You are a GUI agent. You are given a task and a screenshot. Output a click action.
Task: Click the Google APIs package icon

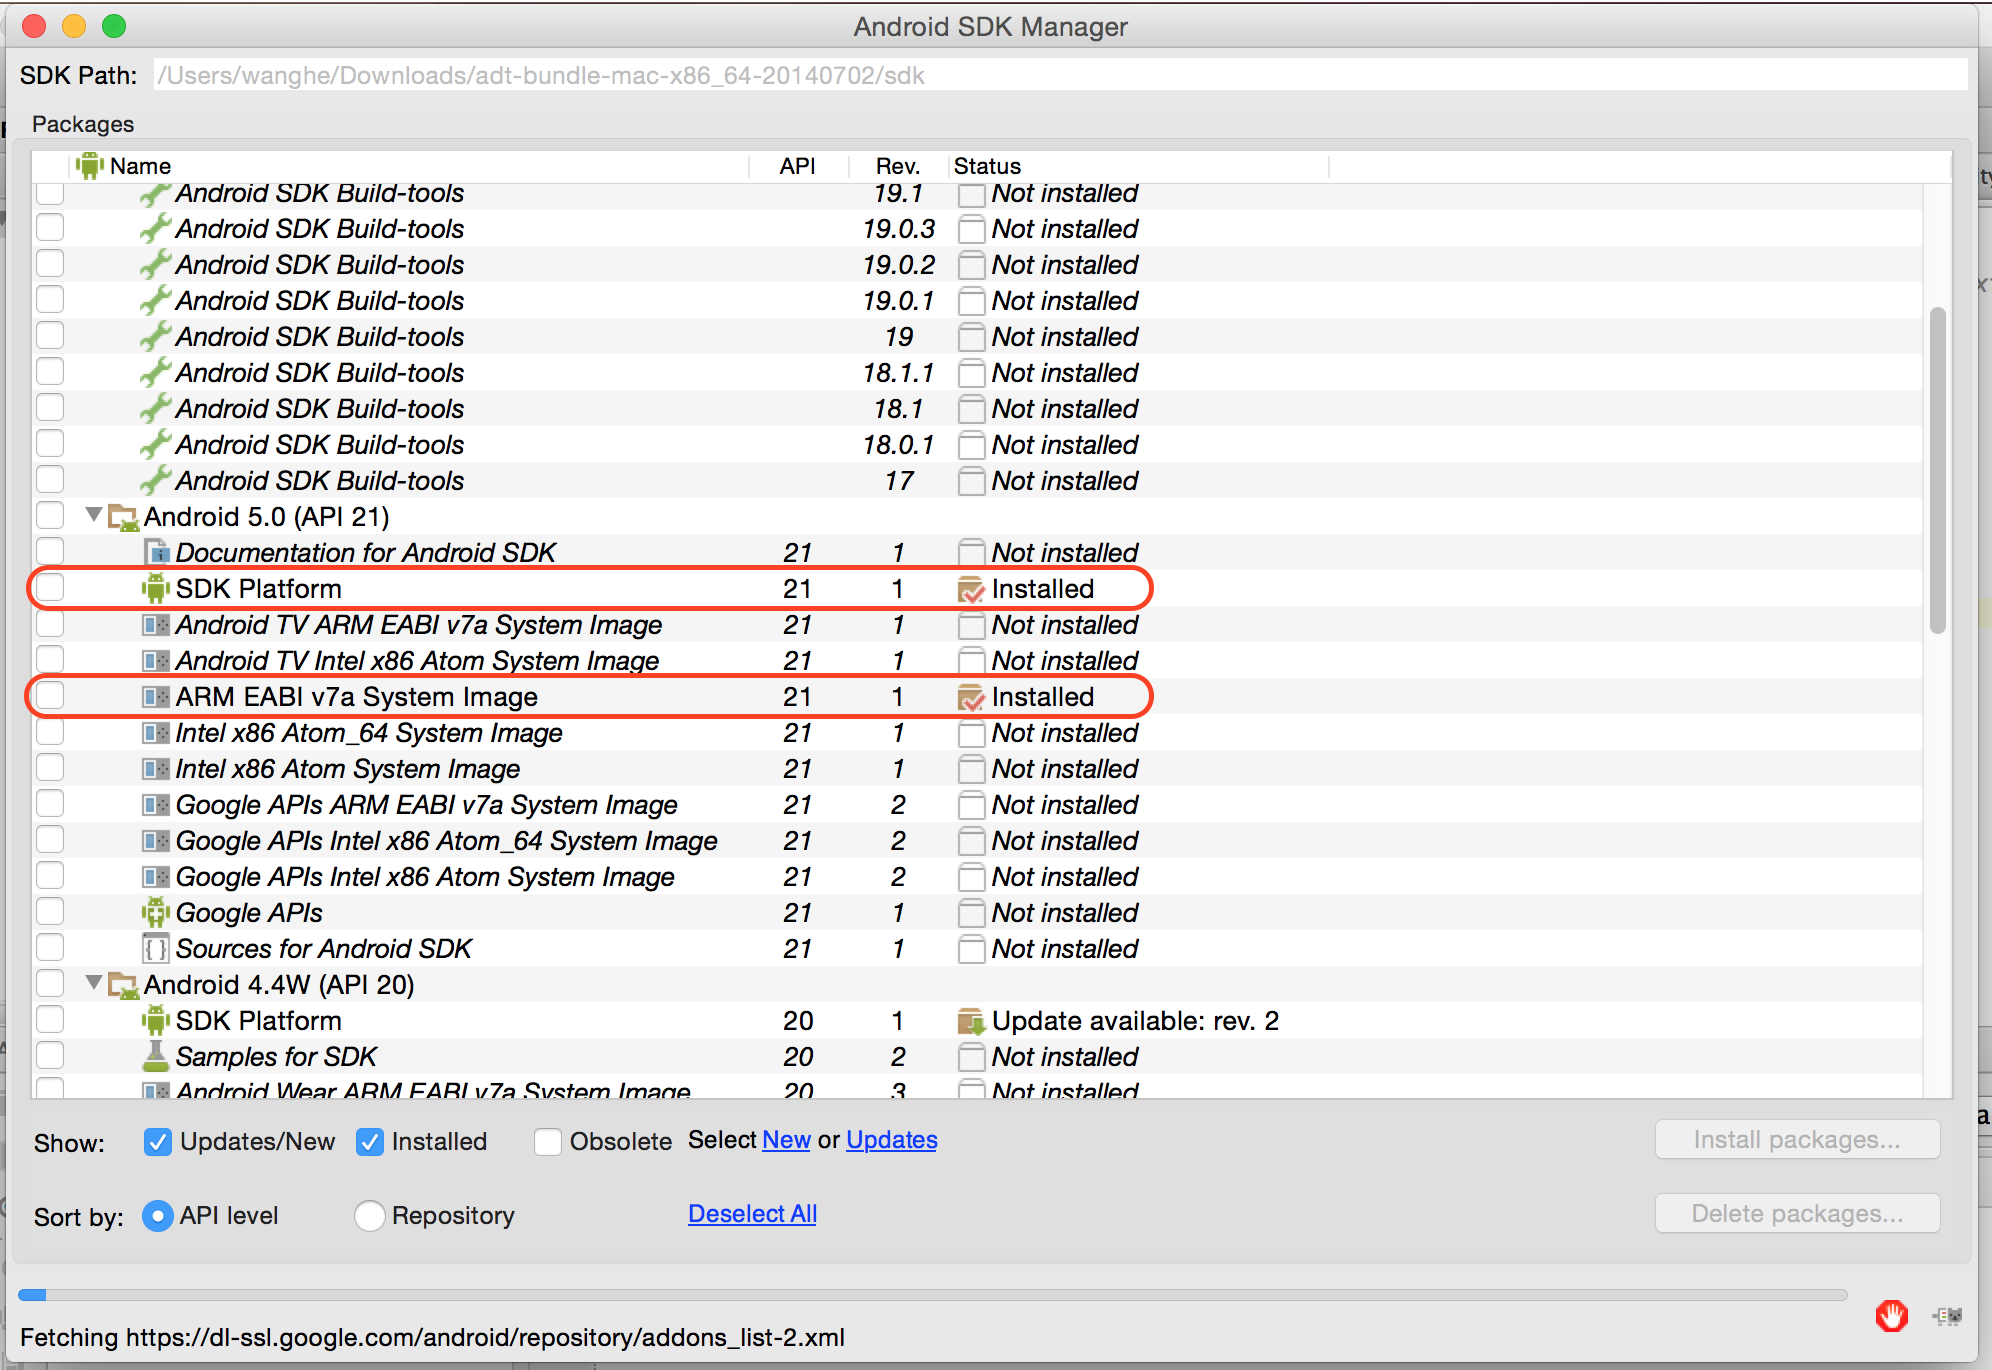pyautogui.click(x=155, y=912)
